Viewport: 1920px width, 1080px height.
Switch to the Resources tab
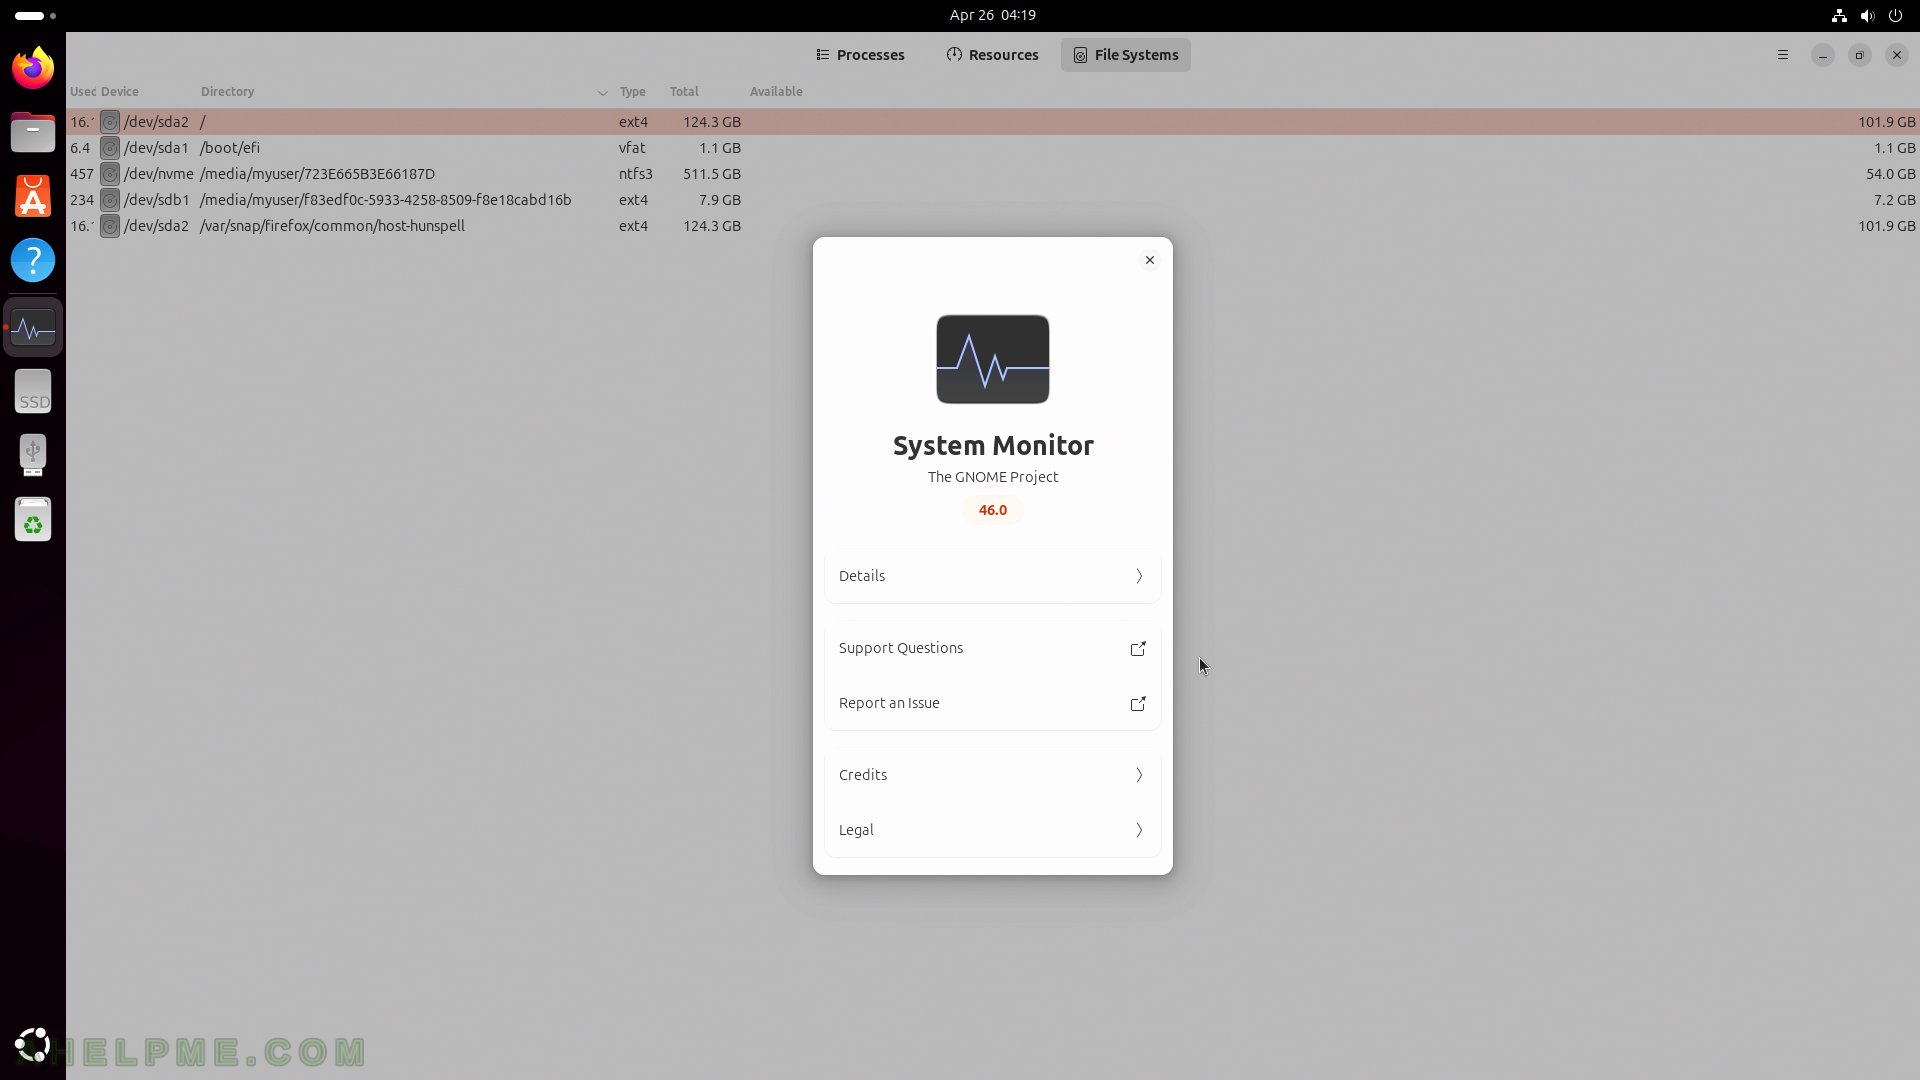992,55
